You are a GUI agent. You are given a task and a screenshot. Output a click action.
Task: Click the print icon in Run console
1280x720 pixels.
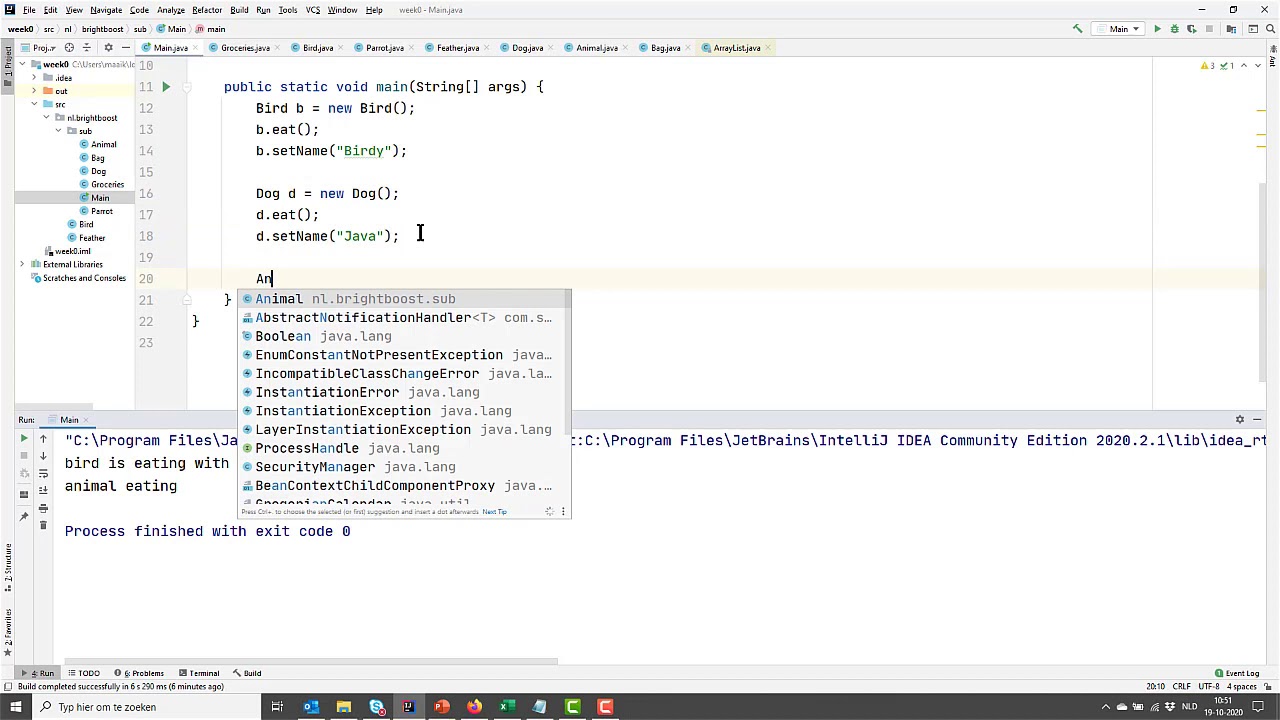coord(43,508)
